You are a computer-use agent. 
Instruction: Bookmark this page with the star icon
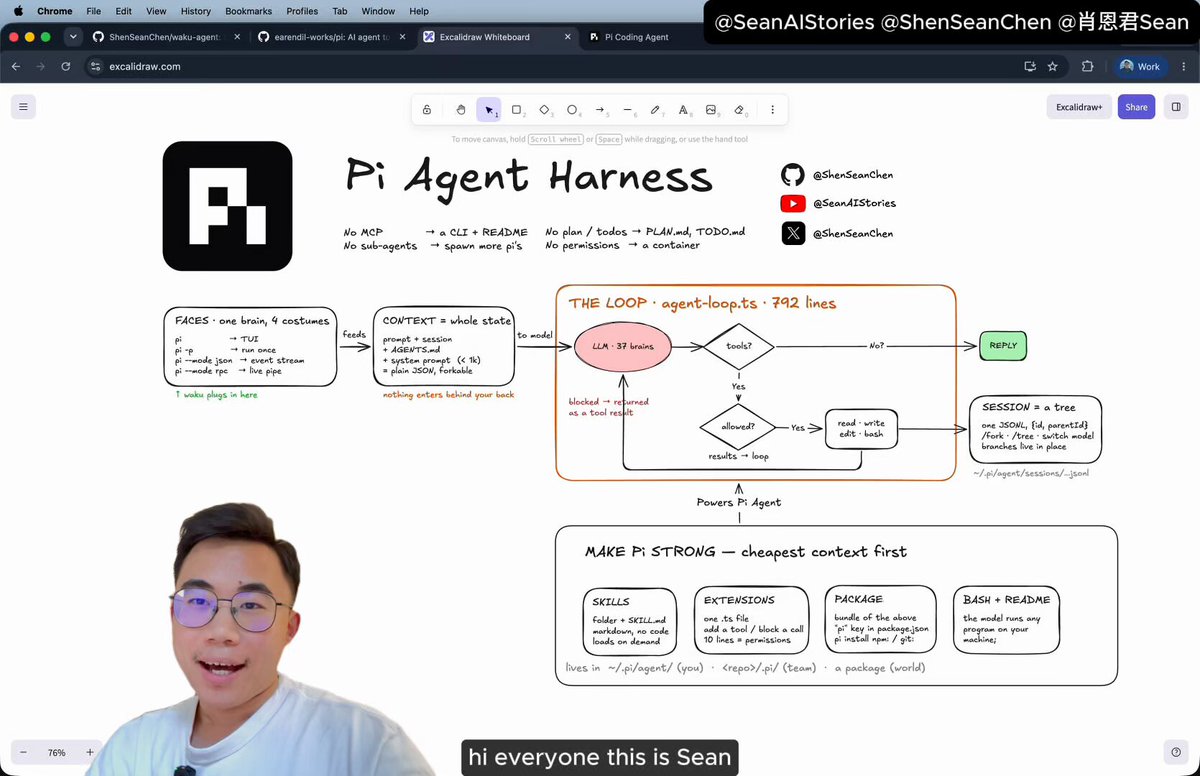click(1052, 66)
